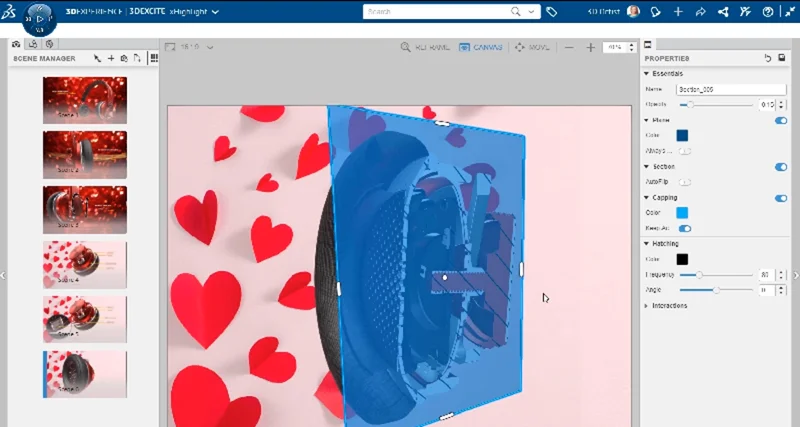Add a new scene with Scene Manager plus icon
The width and height of the screenshot is (800, 427).
point(111,59)
